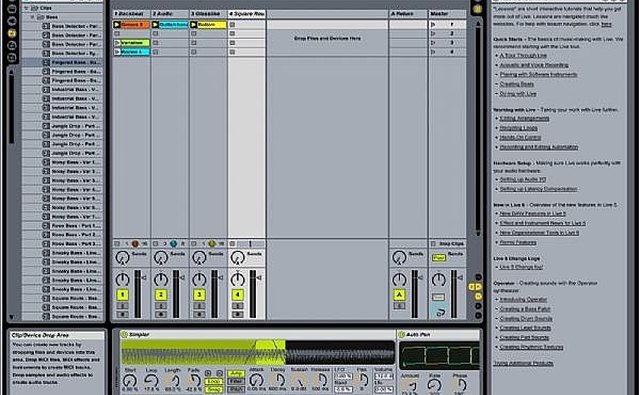Open the Creating a Bass Patch lesson

click(x=525, y=309)
